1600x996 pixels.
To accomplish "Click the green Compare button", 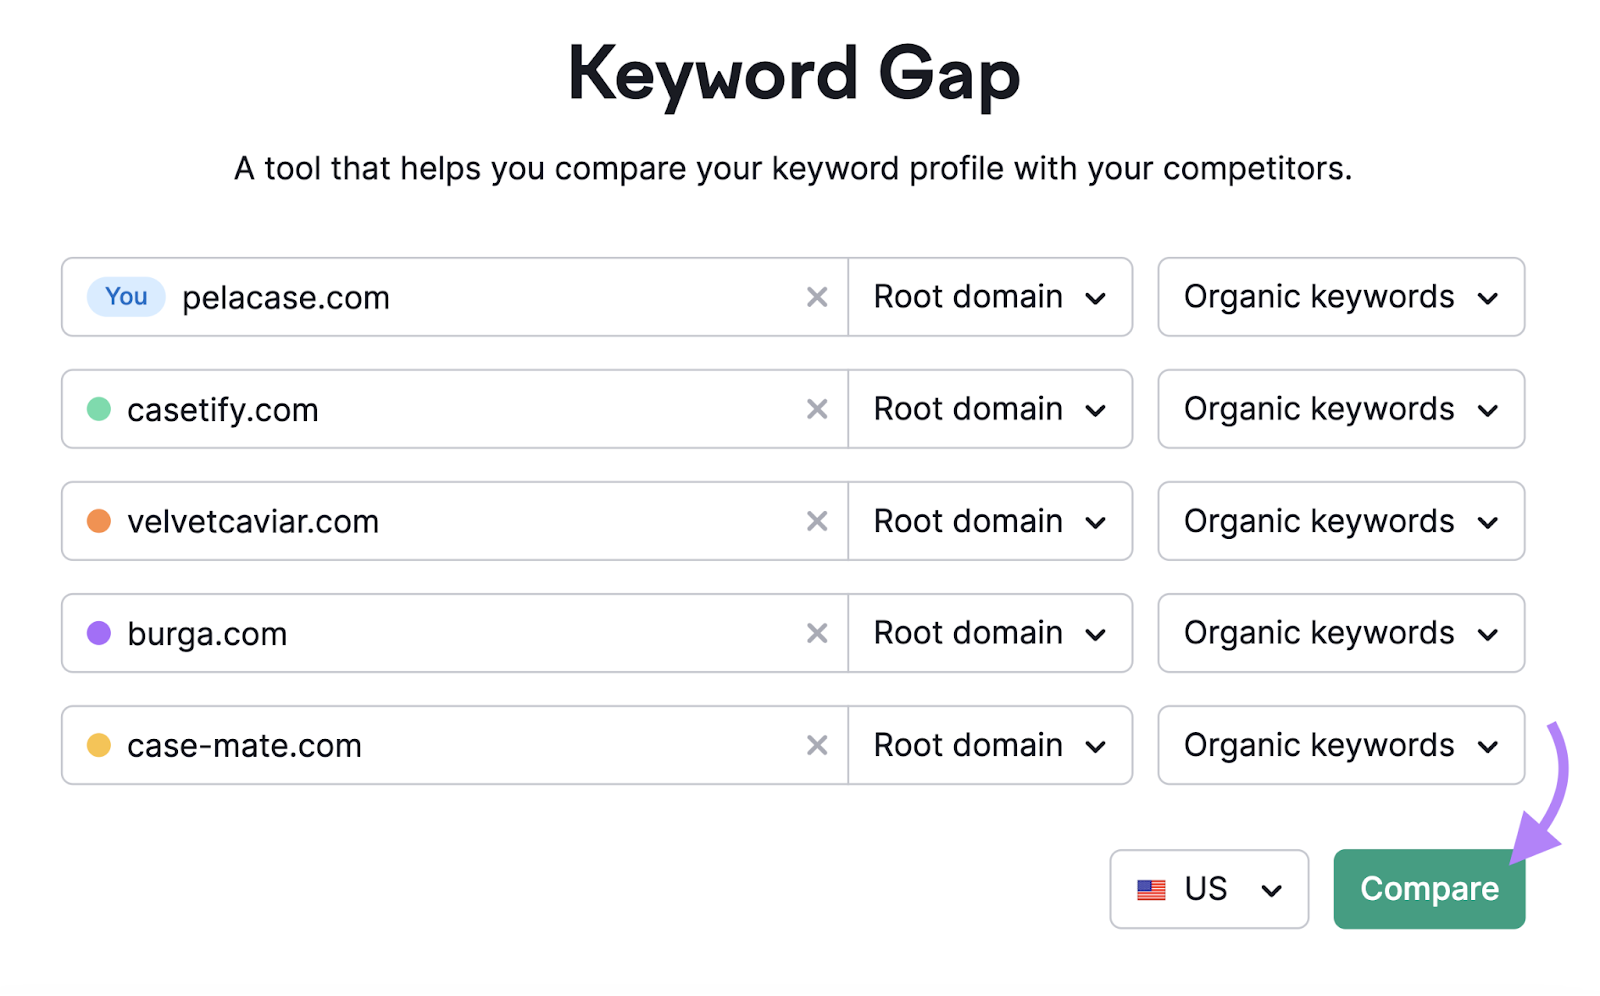I will click(x=1428, y=888).
